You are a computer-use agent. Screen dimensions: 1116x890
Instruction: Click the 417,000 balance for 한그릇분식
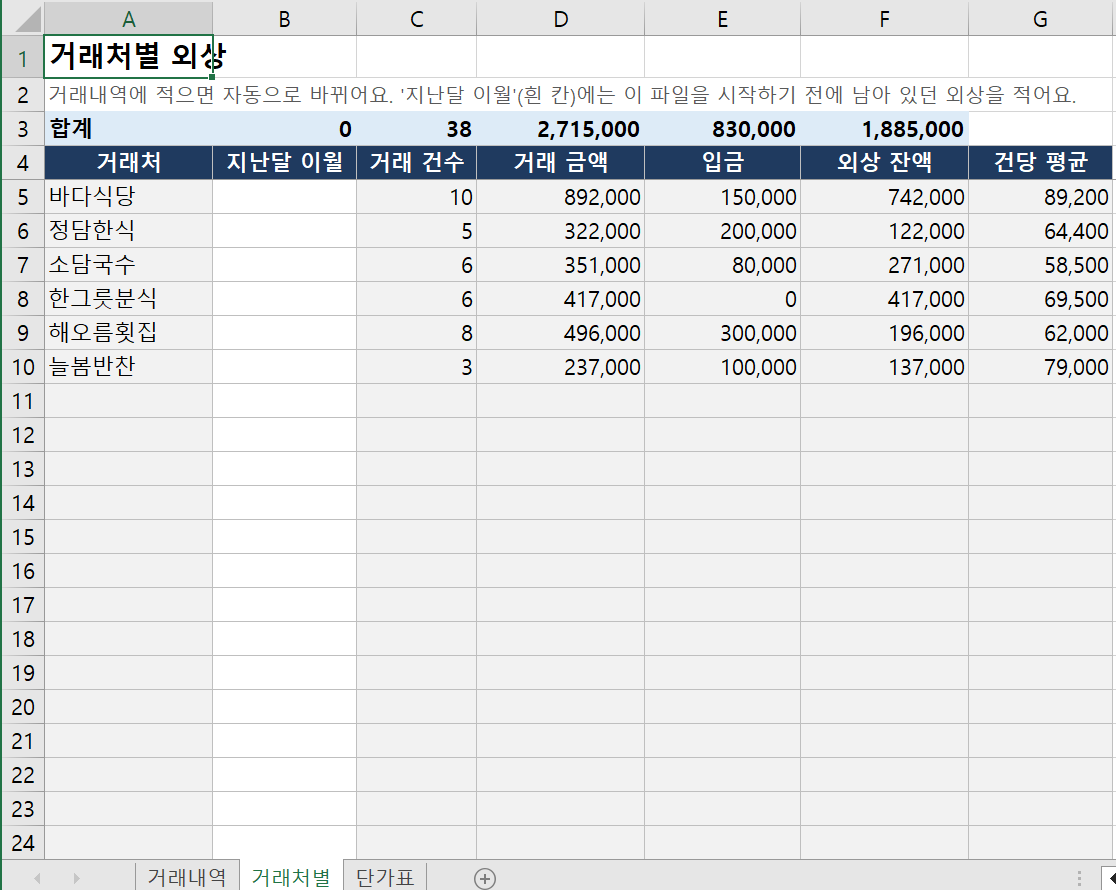(884, 298)
